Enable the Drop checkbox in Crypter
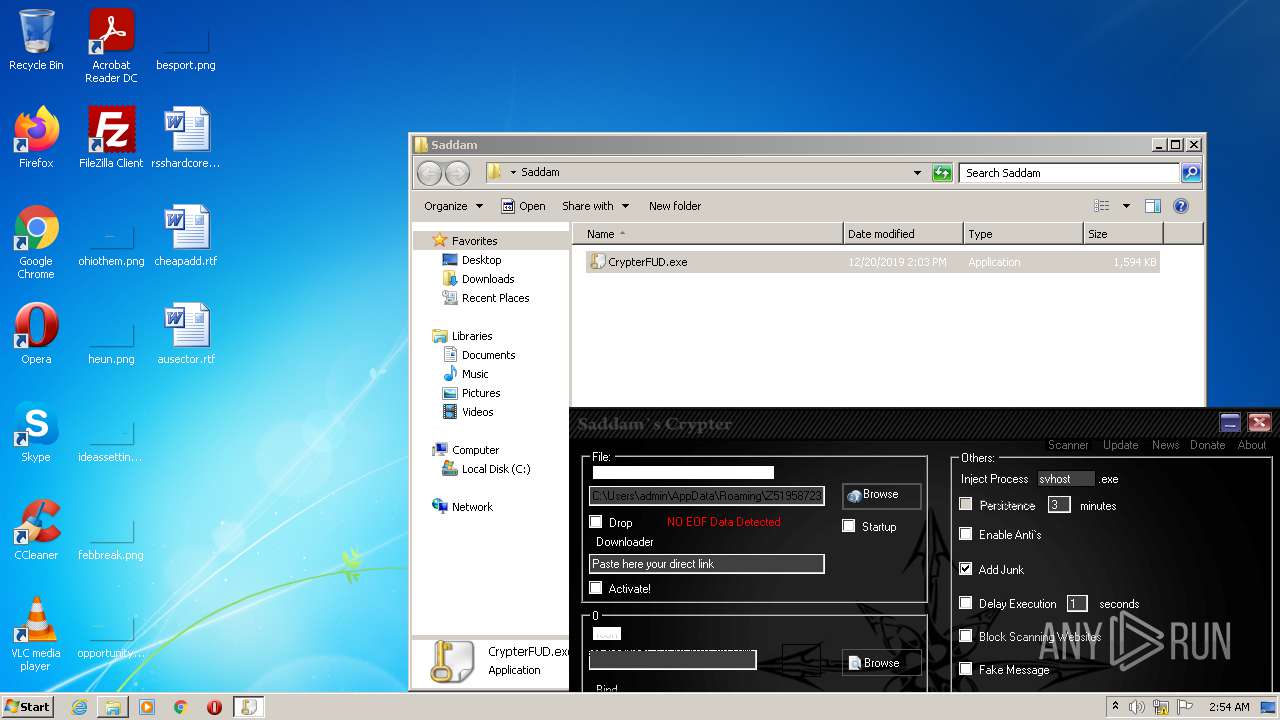The image size is (1280, 720). (596, 522)
